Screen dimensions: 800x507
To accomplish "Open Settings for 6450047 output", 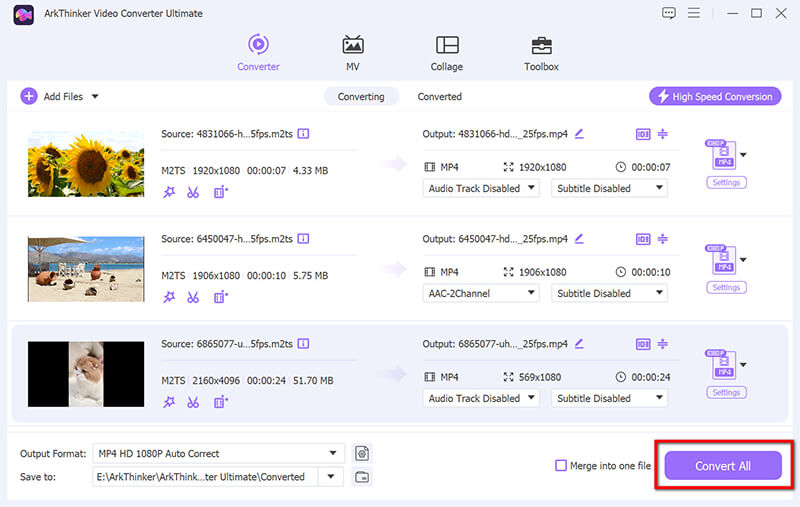I will coord(726,288).
